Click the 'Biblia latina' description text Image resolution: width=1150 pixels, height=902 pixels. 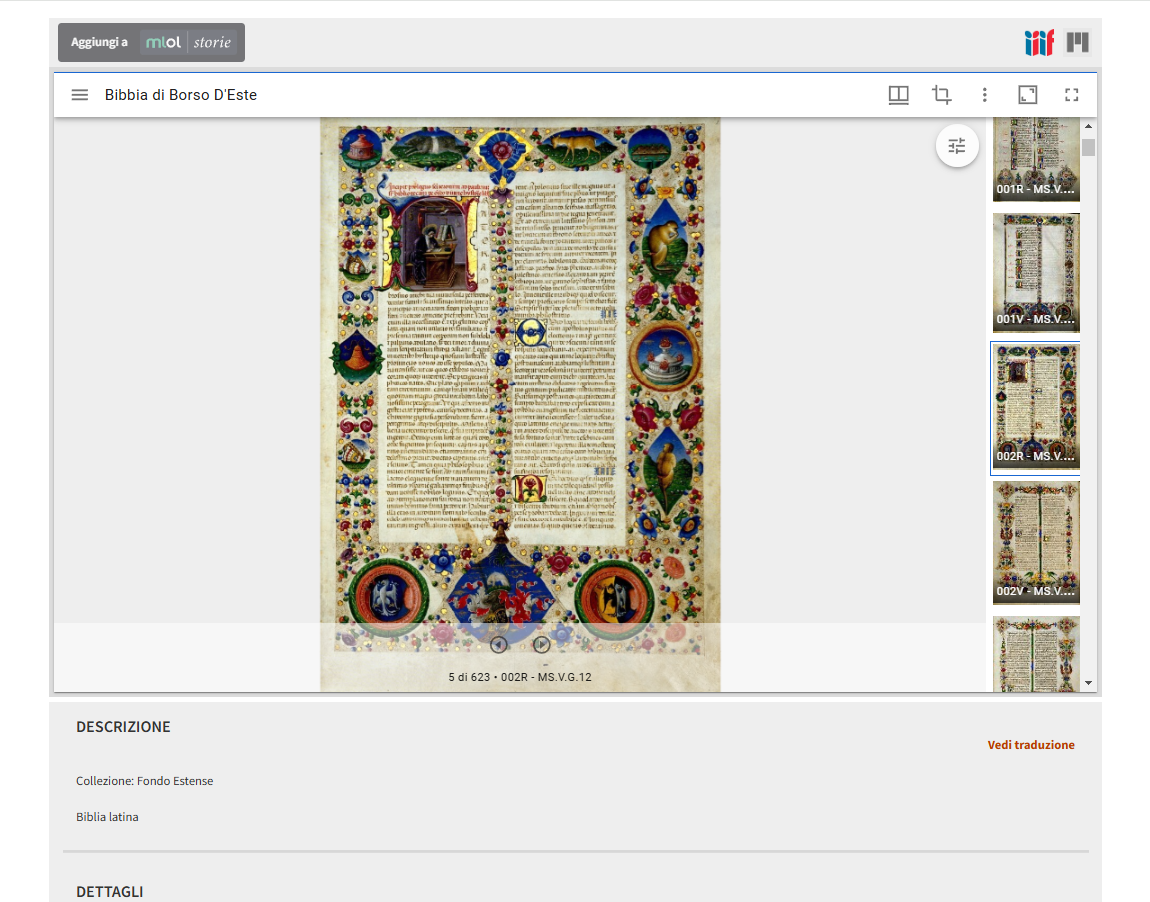click(107, 817)
